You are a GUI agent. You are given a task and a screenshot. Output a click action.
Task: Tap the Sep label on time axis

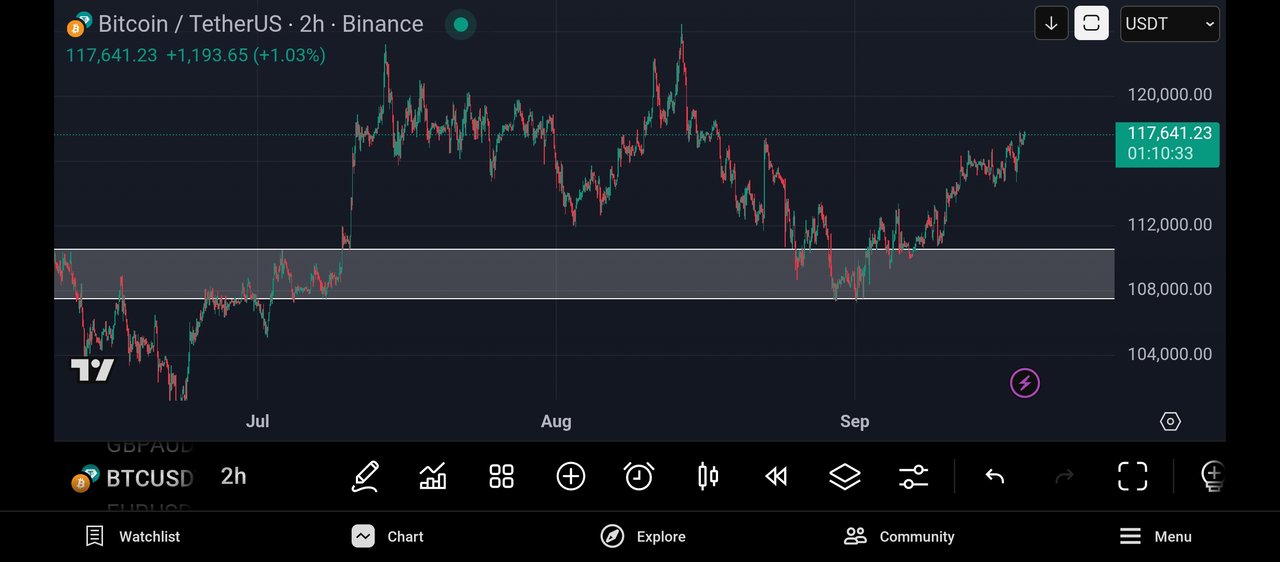855,421
